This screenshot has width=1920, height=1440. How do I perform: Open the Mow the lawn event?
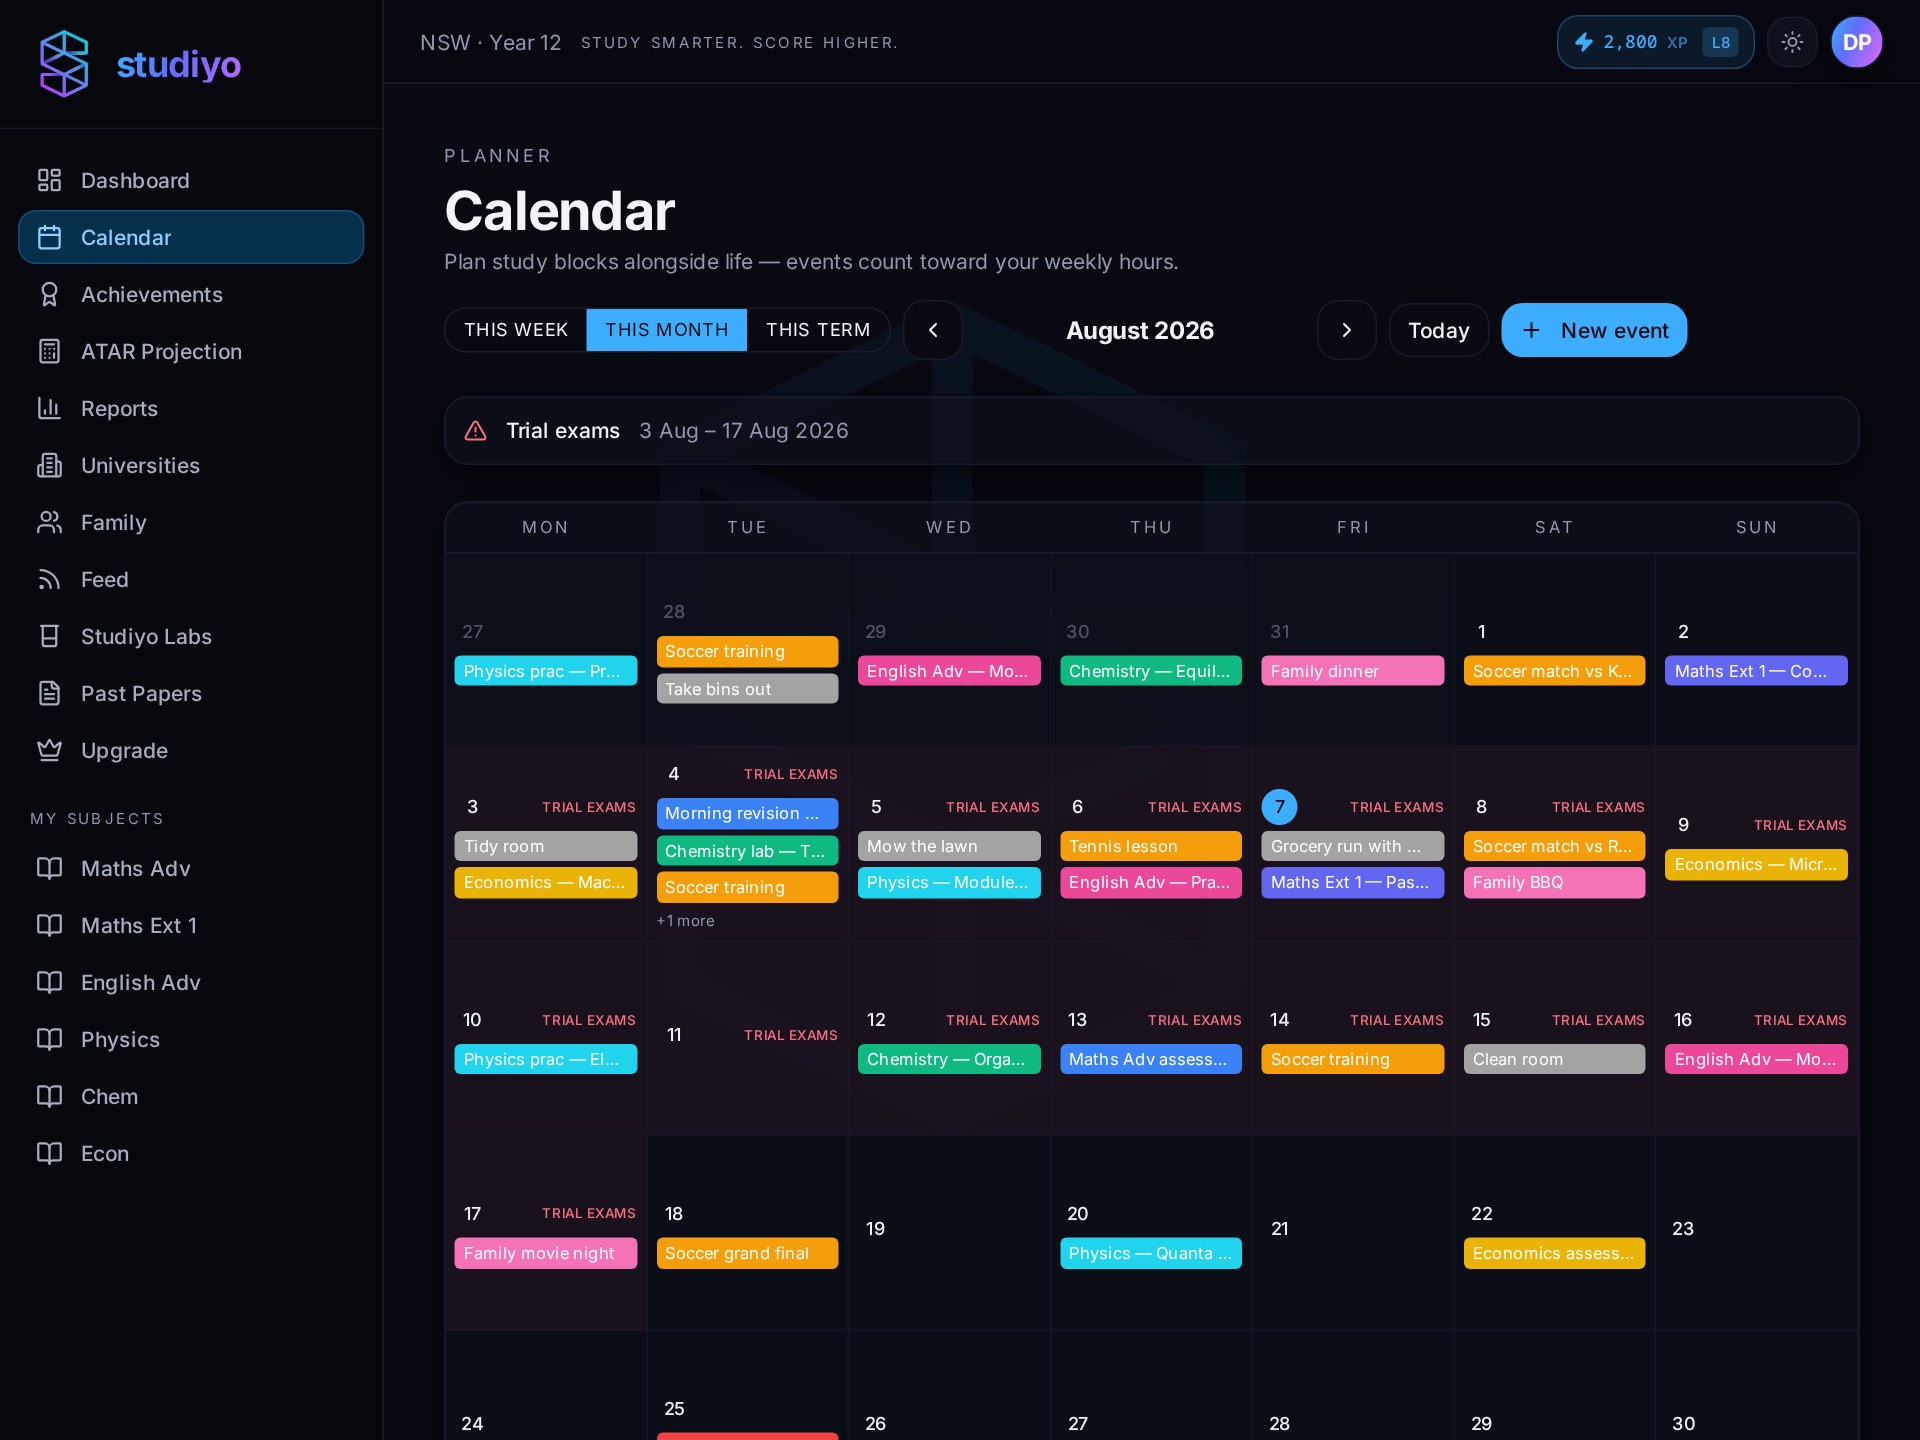point(949,846)
